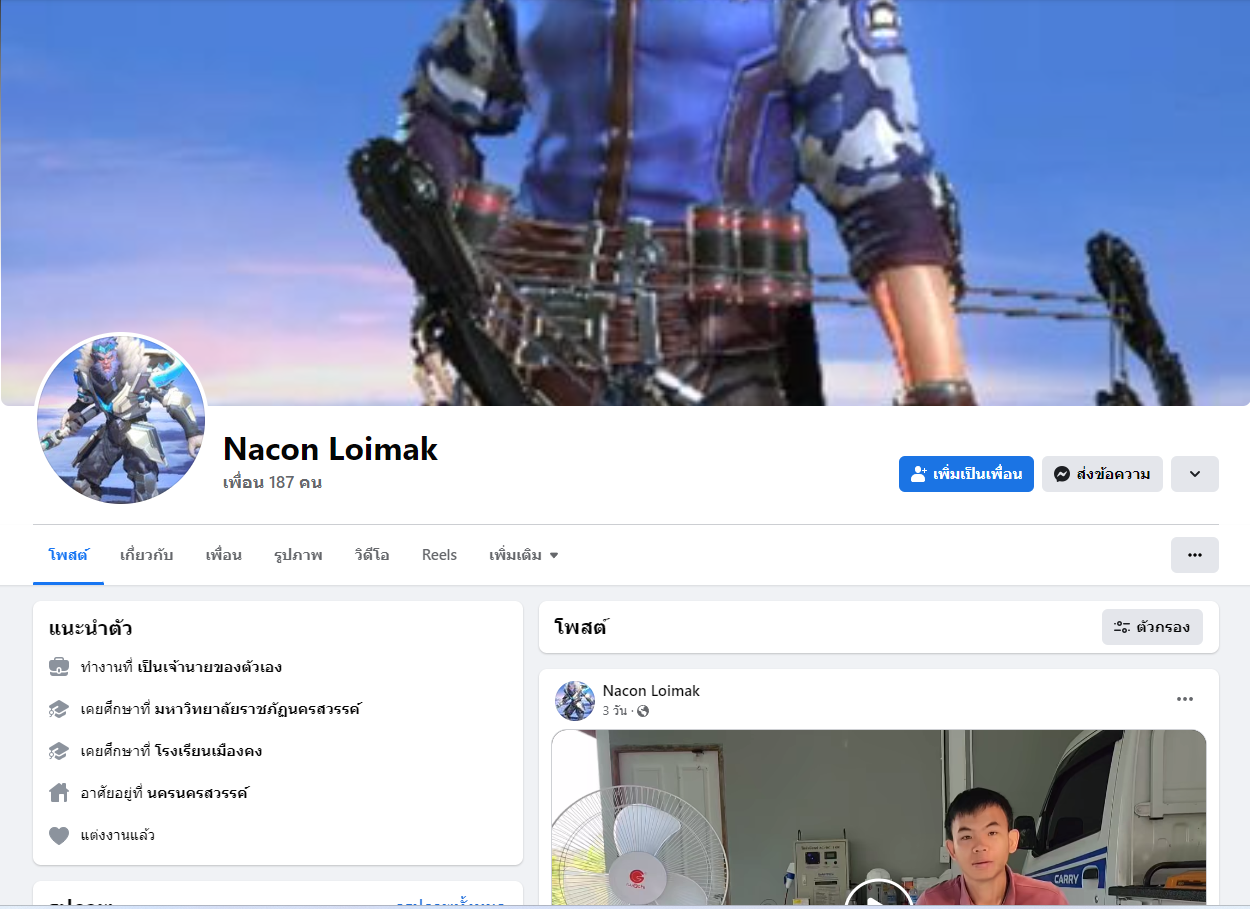Viewport: 1250px width, 909px height.
Task: Open the cover photo
Action: coord(625,202)
